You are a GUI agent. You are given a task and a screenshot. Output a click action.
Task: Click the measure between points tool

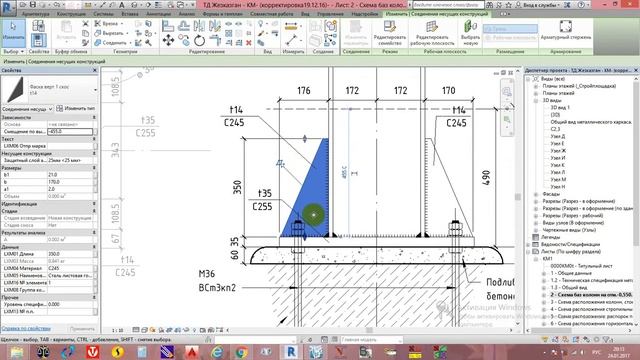(291, 40)
